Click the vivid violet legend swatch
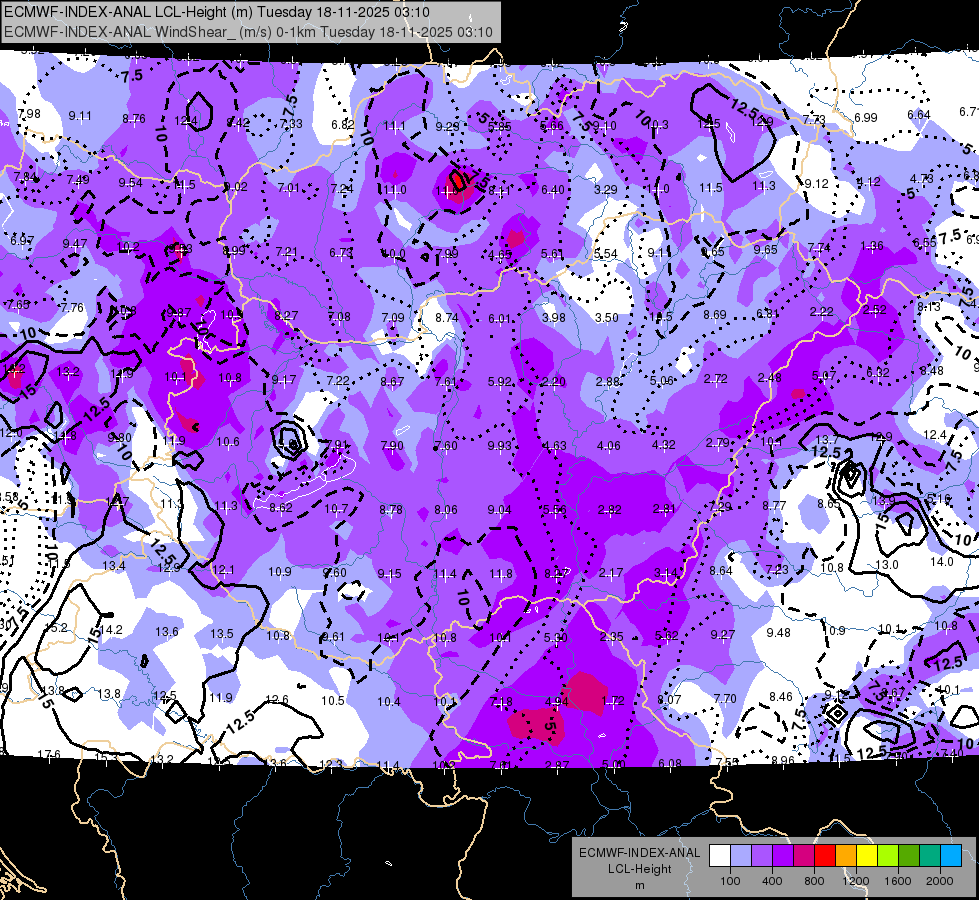979x900 pixels. tap(783, 856)
